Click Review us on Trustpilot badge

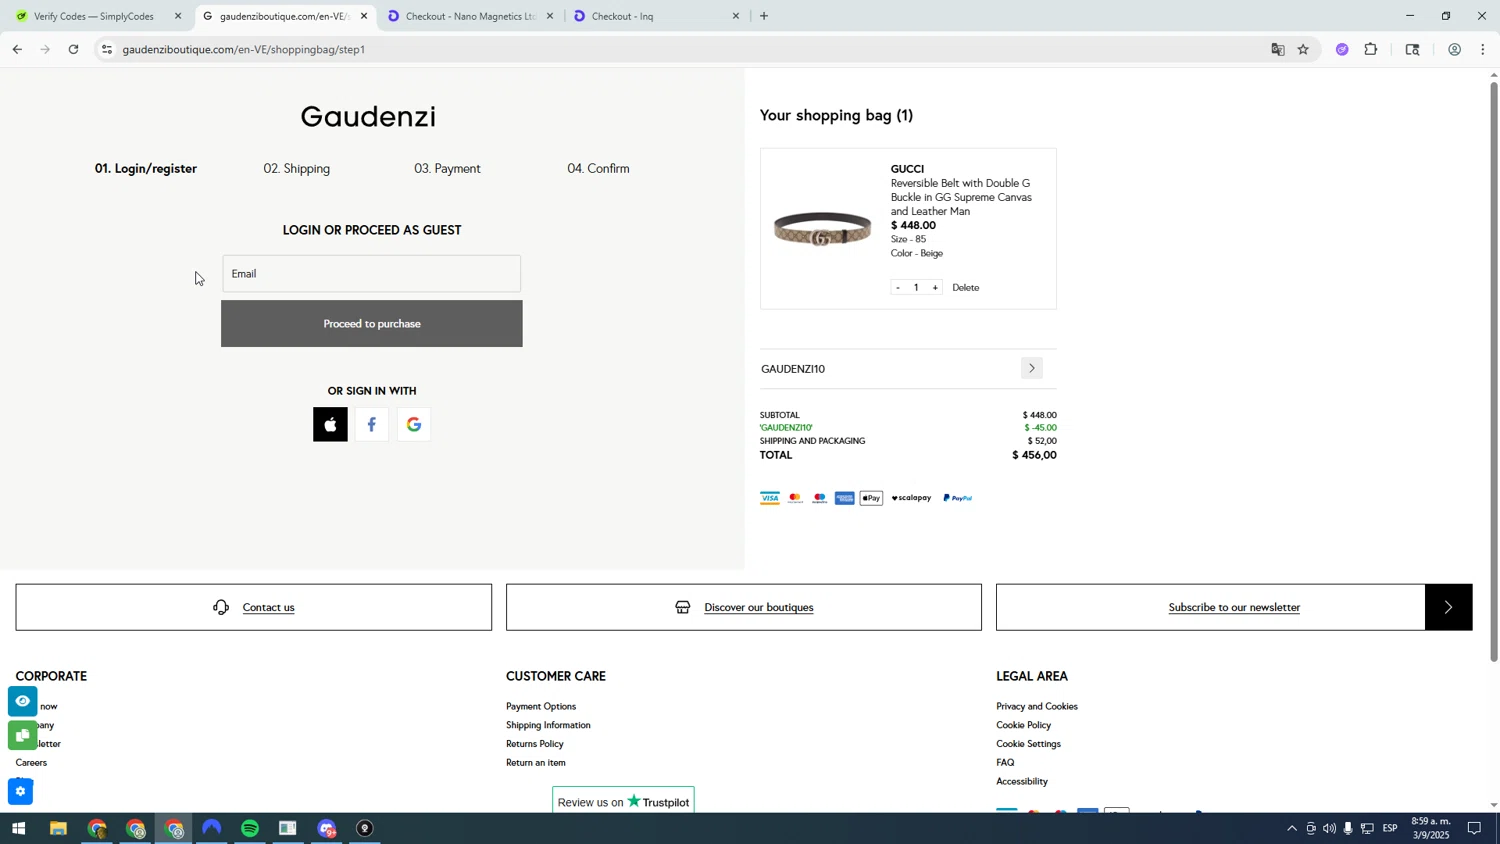623,801
